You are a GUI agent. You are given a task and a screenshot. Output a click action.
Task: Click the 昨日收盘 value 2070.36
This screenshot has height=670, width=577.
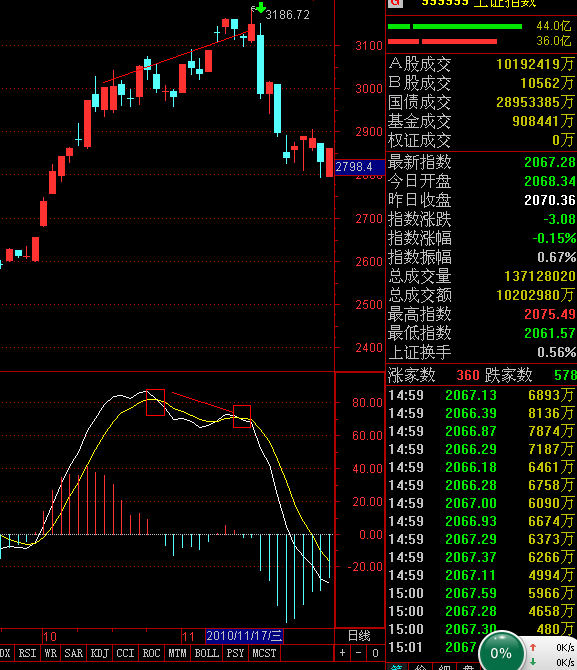[550, 200]
